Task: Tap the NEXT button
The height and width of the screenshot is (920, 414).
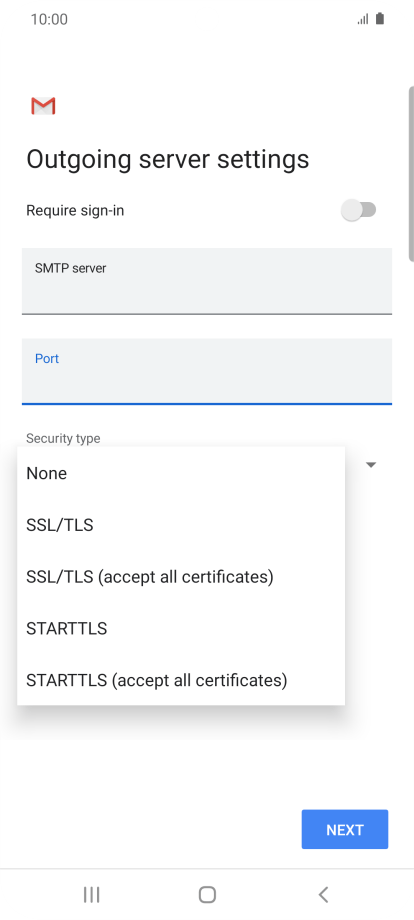Action: [345, 829]
